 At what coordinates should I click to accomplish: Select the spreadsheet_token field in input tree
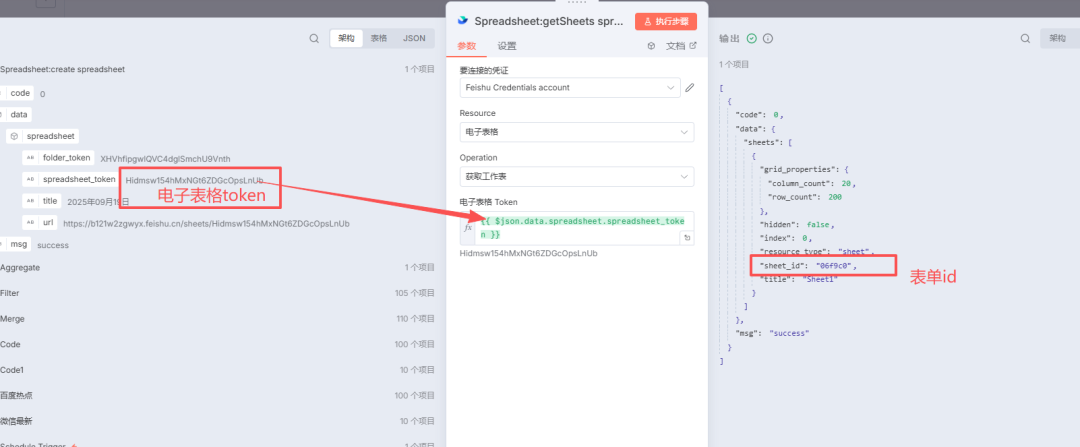click(x=79, y=179)
